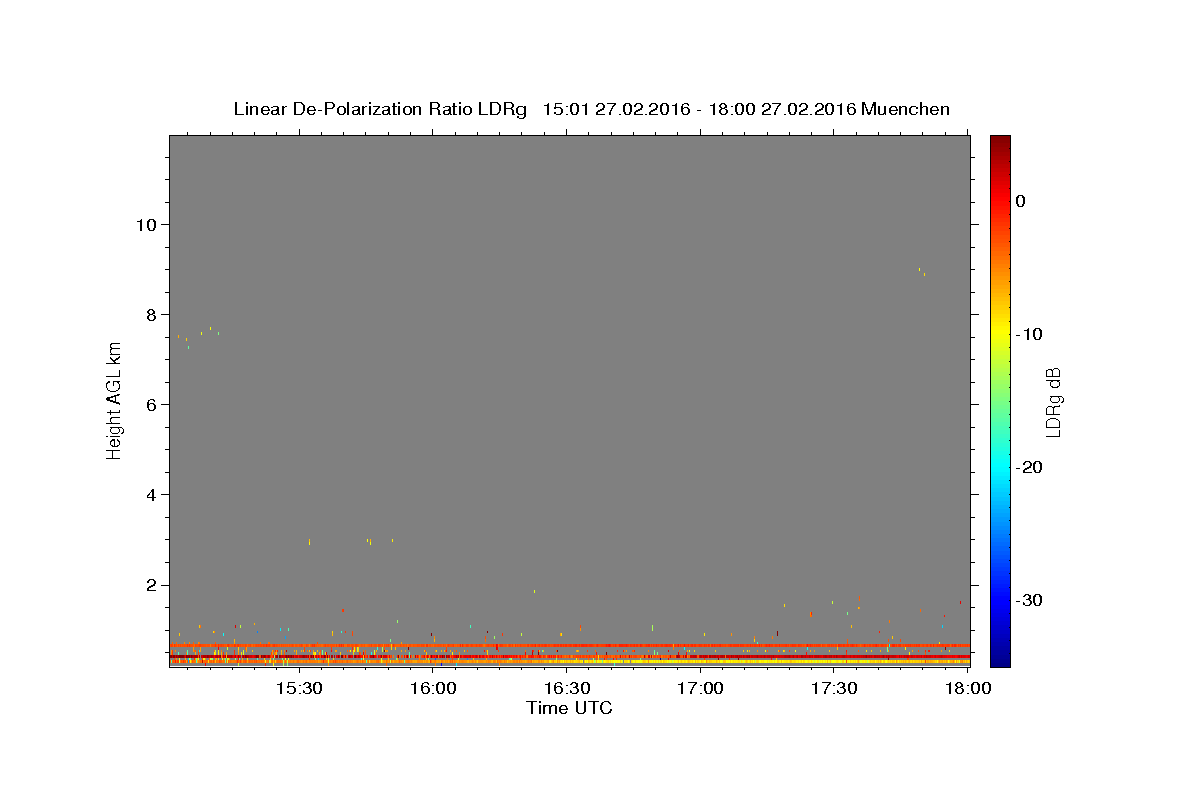Pick the blue -30 dB colorbar region
This screenshot has height=800, width=1200.
[x=1000, y=600]
